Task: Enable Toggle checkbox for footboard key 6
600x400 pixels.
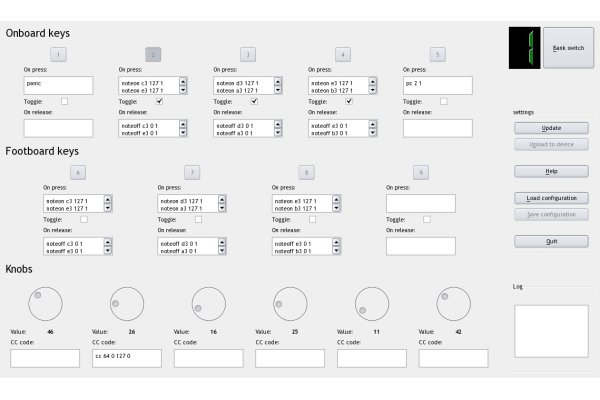Action: [84, 219]
